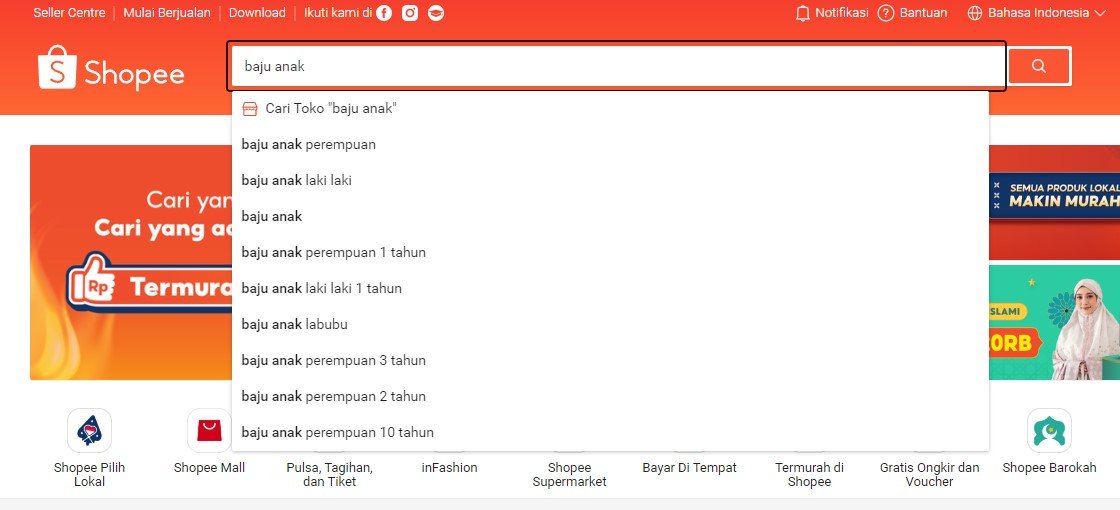Viewport: 1120px width, 510px height.
Task: Select the plain "baju anak" suggestion
Action: [x=610, y=216]
